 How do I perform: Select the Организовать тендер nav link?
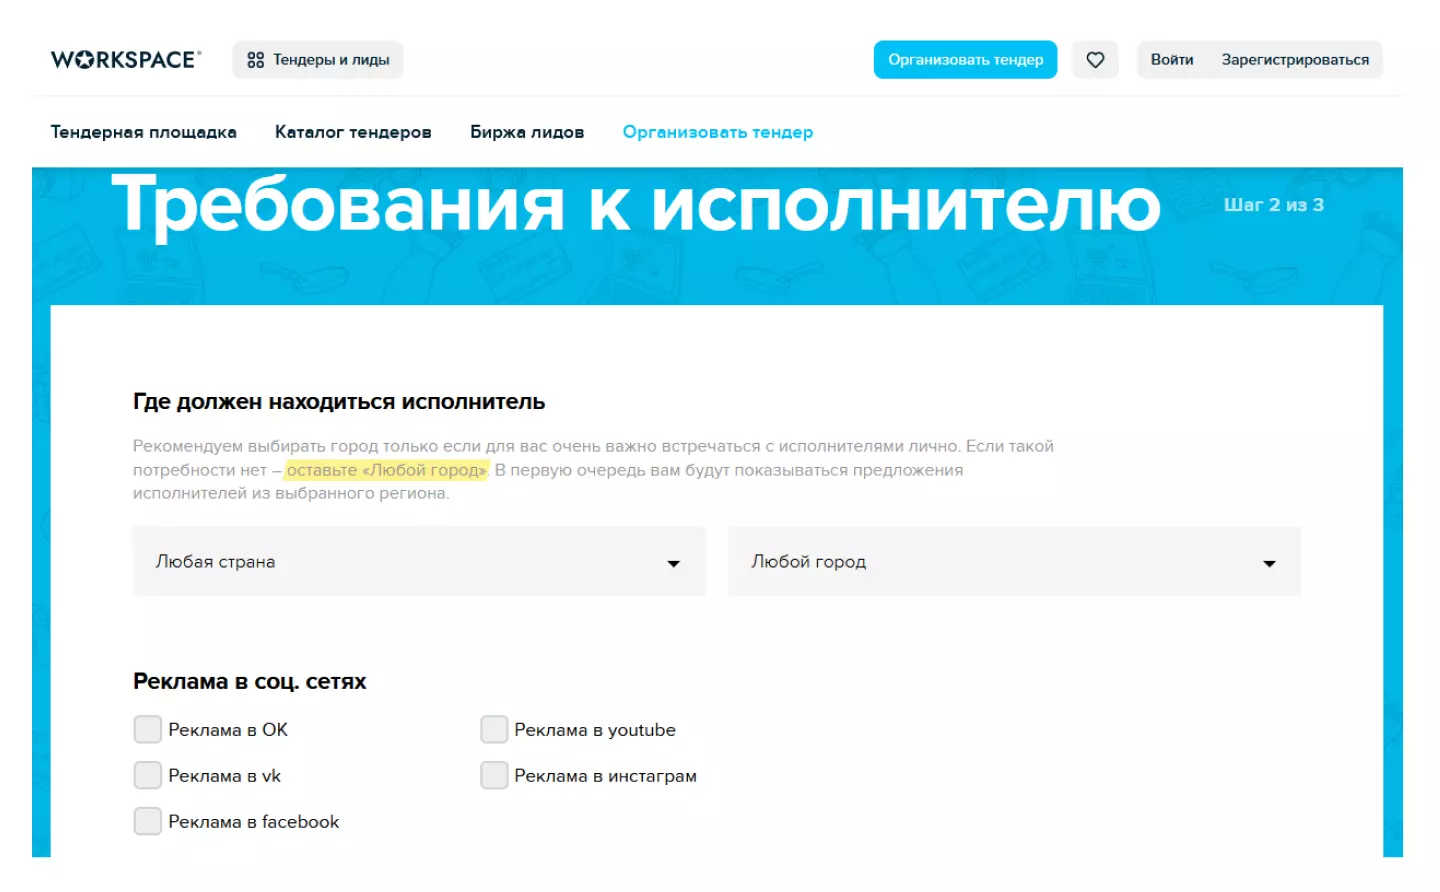(x=718, y=132)
